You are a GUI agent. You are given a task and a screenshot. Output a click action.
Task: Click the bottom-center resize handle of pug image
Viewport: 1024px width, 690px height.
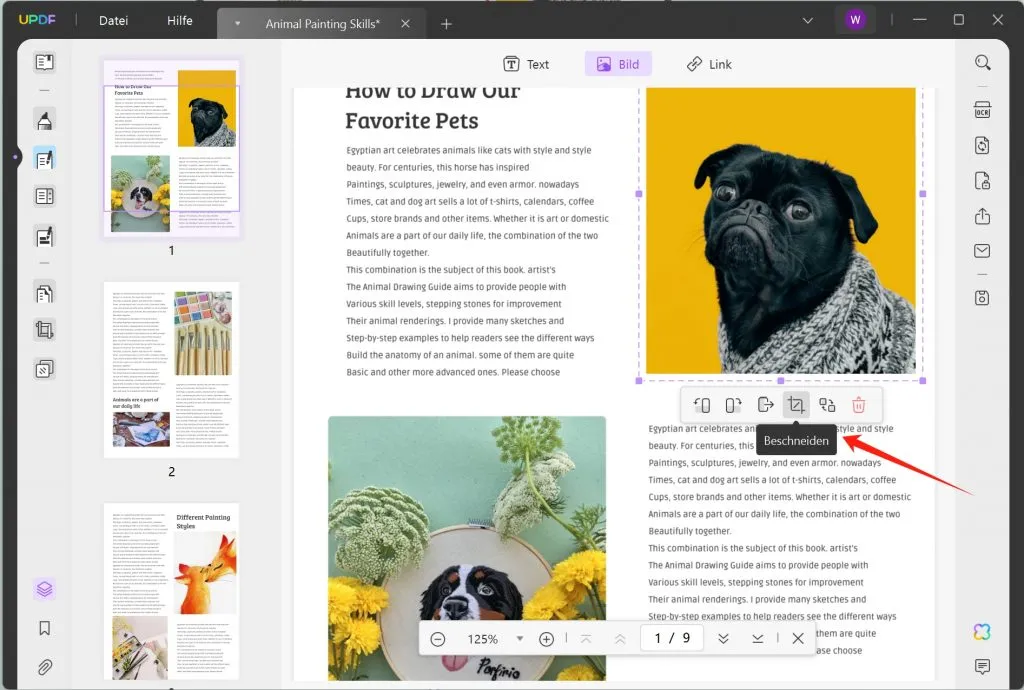[x=780, y=381]
